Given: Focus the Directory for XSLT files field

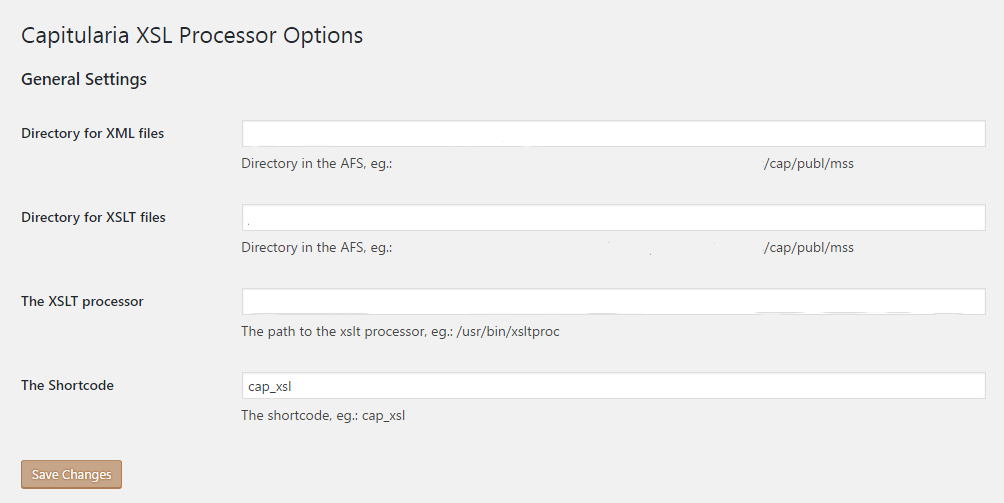Looking at the screenshot, I should coord(613,218).
